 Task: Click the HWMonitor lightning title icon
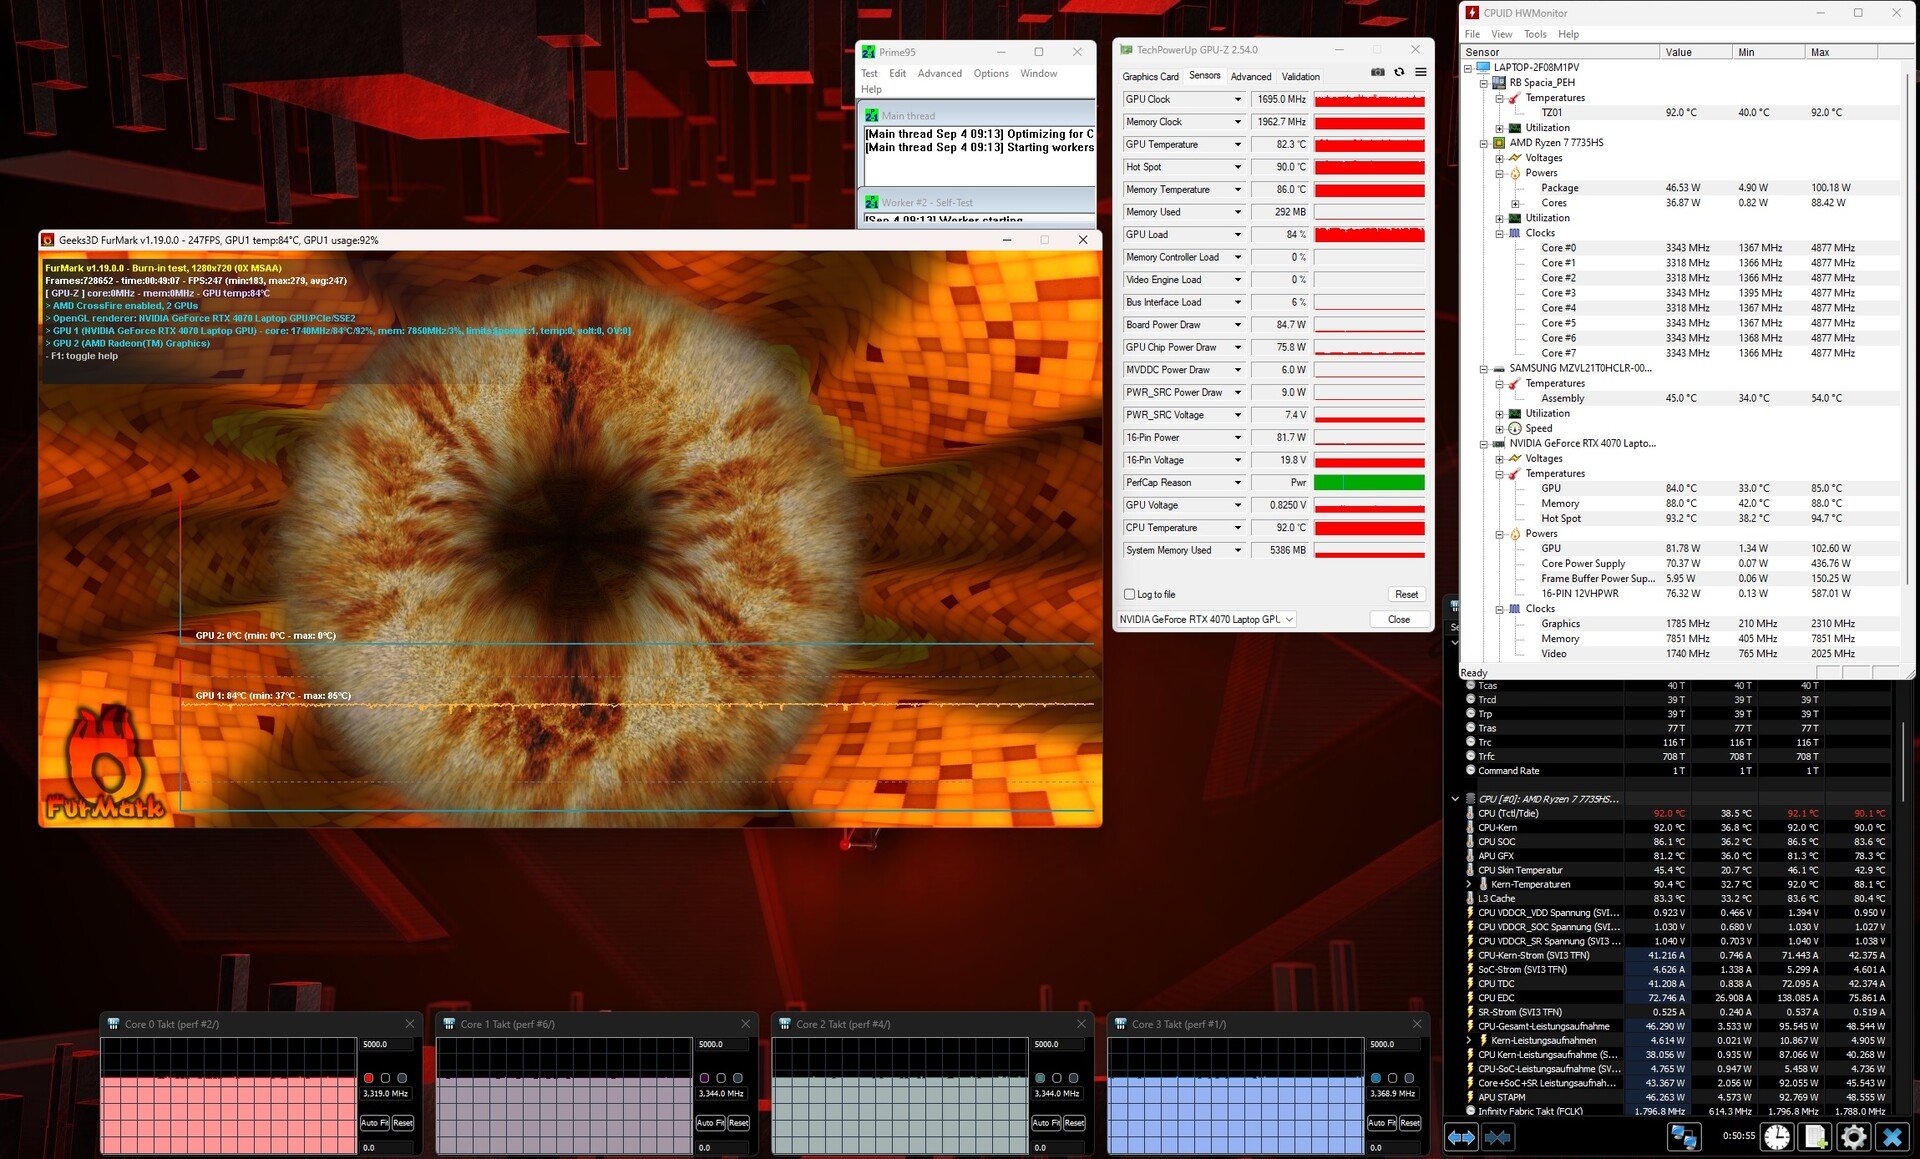click(1472, 13)
